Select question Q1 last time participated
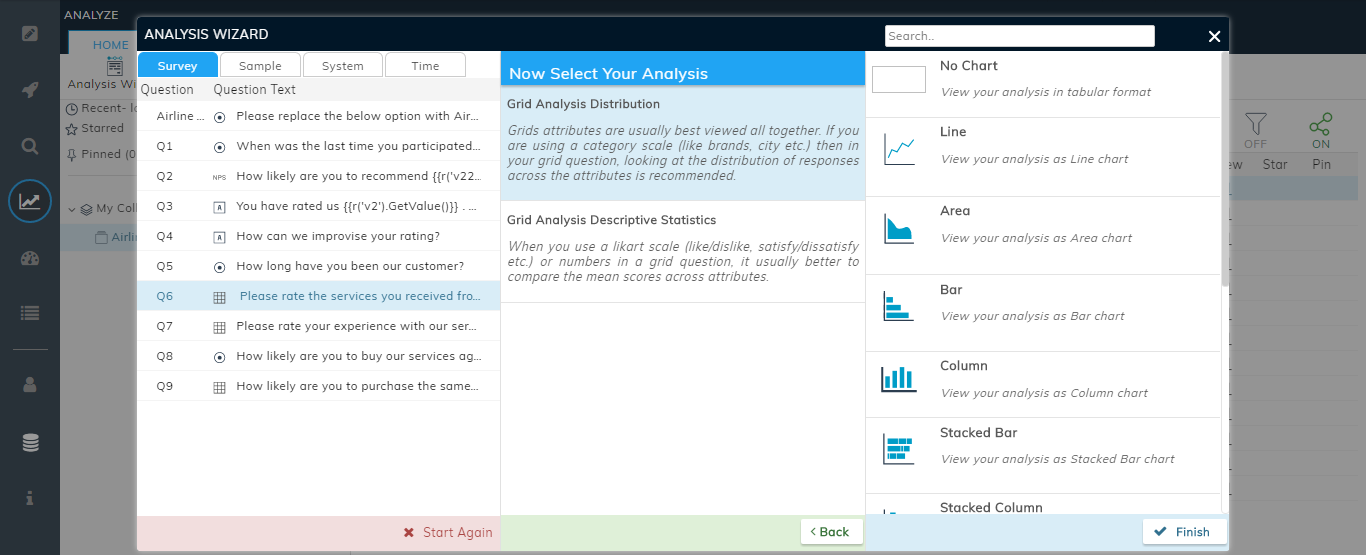The height and width of the screenshot is (555, 1366). point(318,146)
